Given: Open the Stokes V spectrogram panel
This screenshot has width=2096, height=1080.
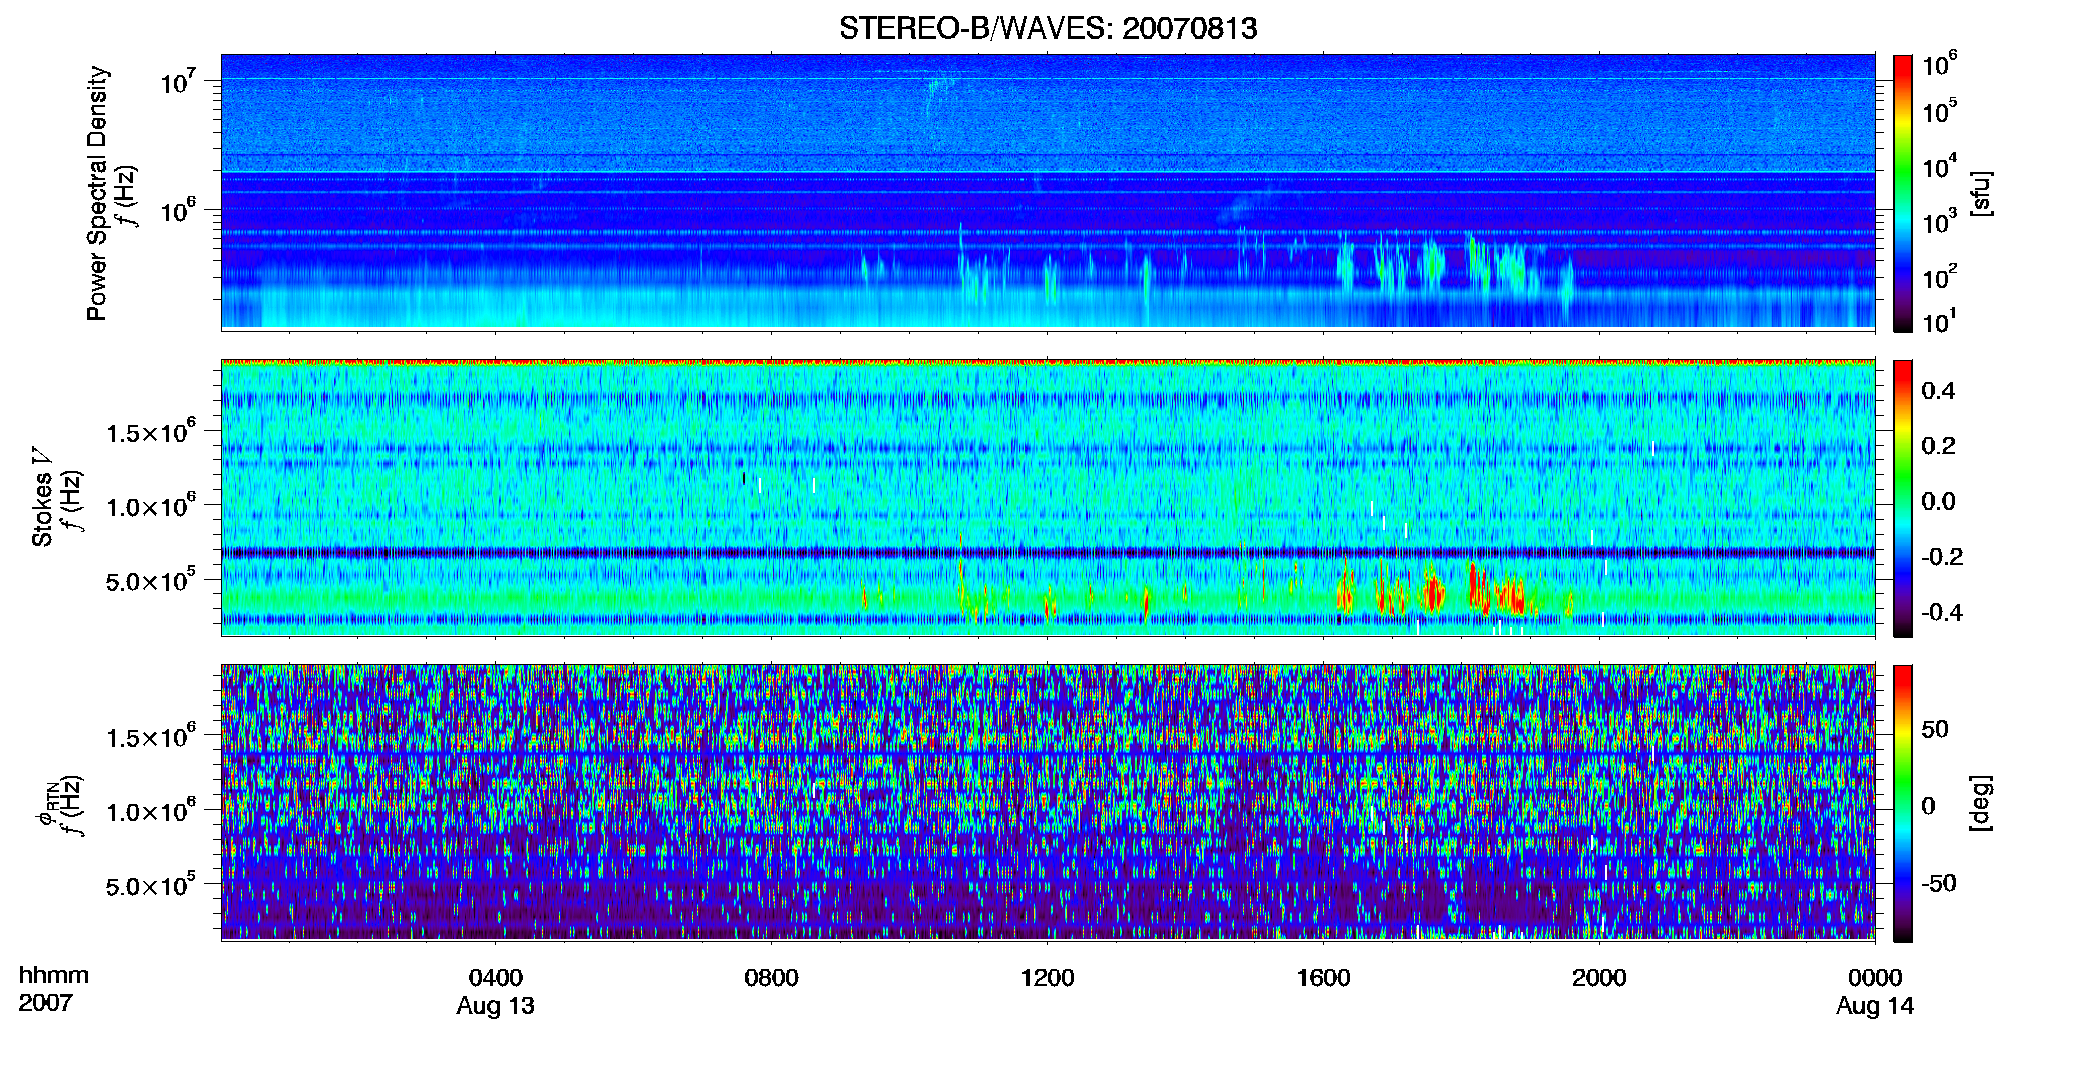Looking at the screenshot, I should [x=1048, y=498].
